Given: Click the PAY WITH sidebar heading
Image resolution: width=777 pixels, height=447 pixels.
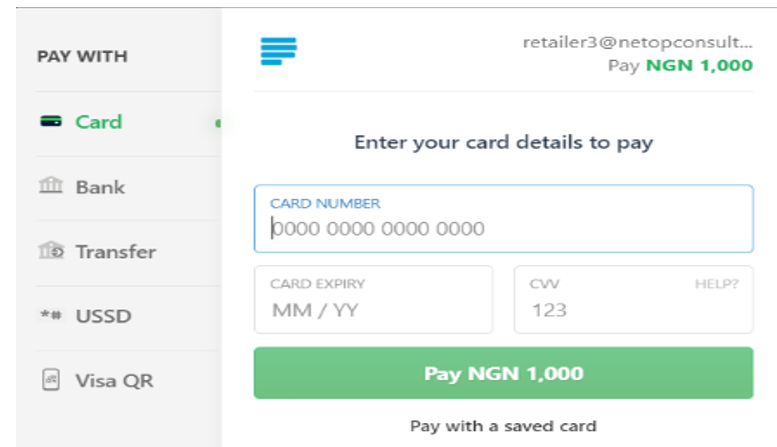Looking at the screenshot, I should click(82, 56).
